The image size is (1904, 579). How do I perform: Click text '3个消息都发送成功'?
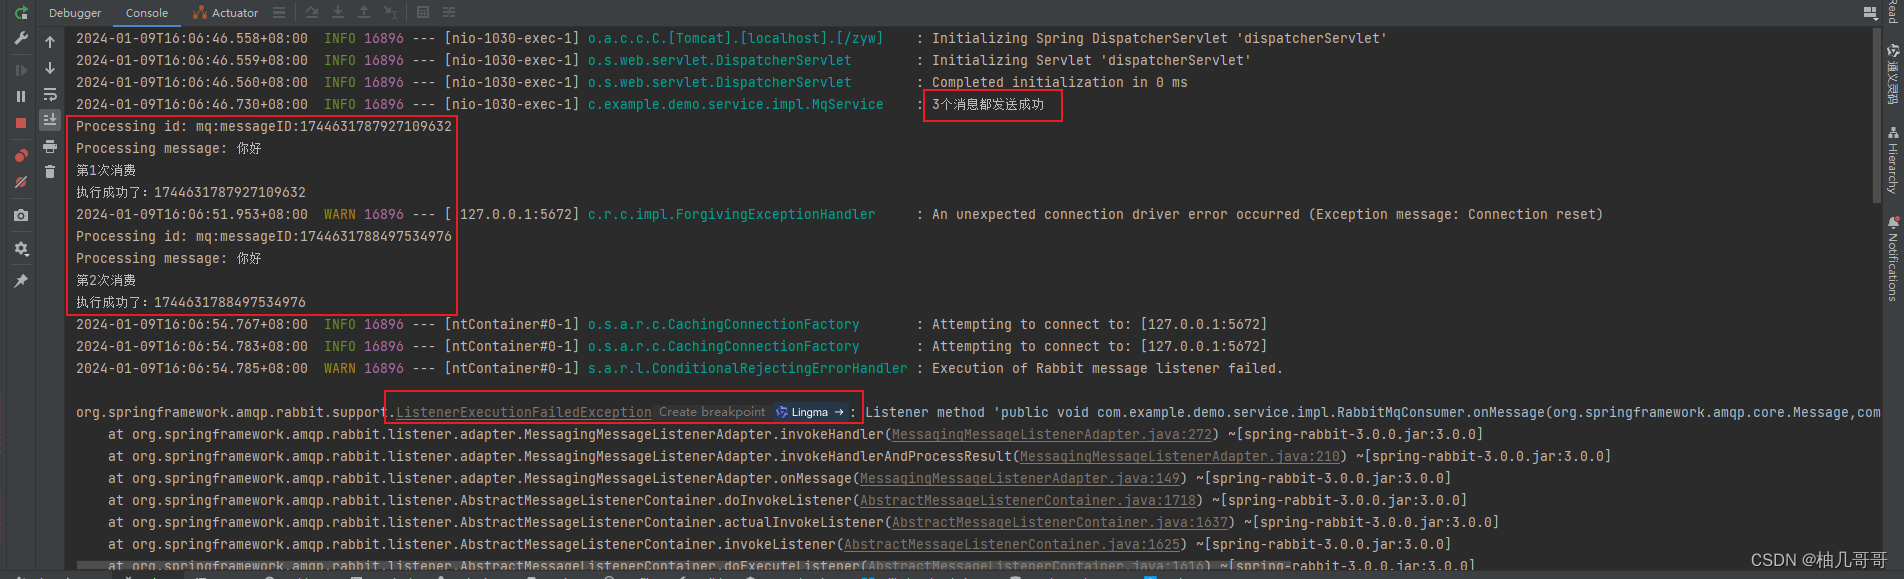(987, 104)
